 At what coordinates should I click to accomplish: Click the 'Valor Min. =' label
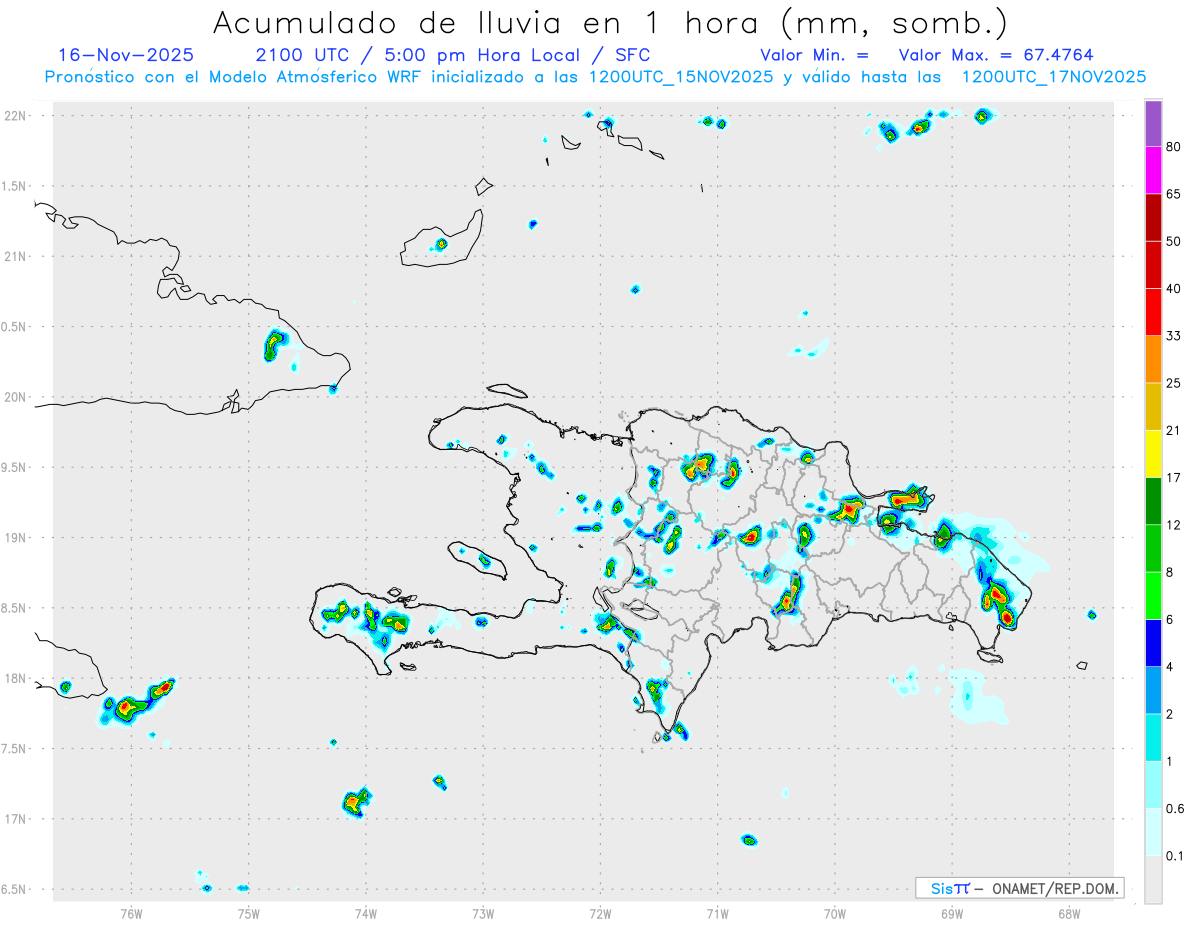point(814,55)
